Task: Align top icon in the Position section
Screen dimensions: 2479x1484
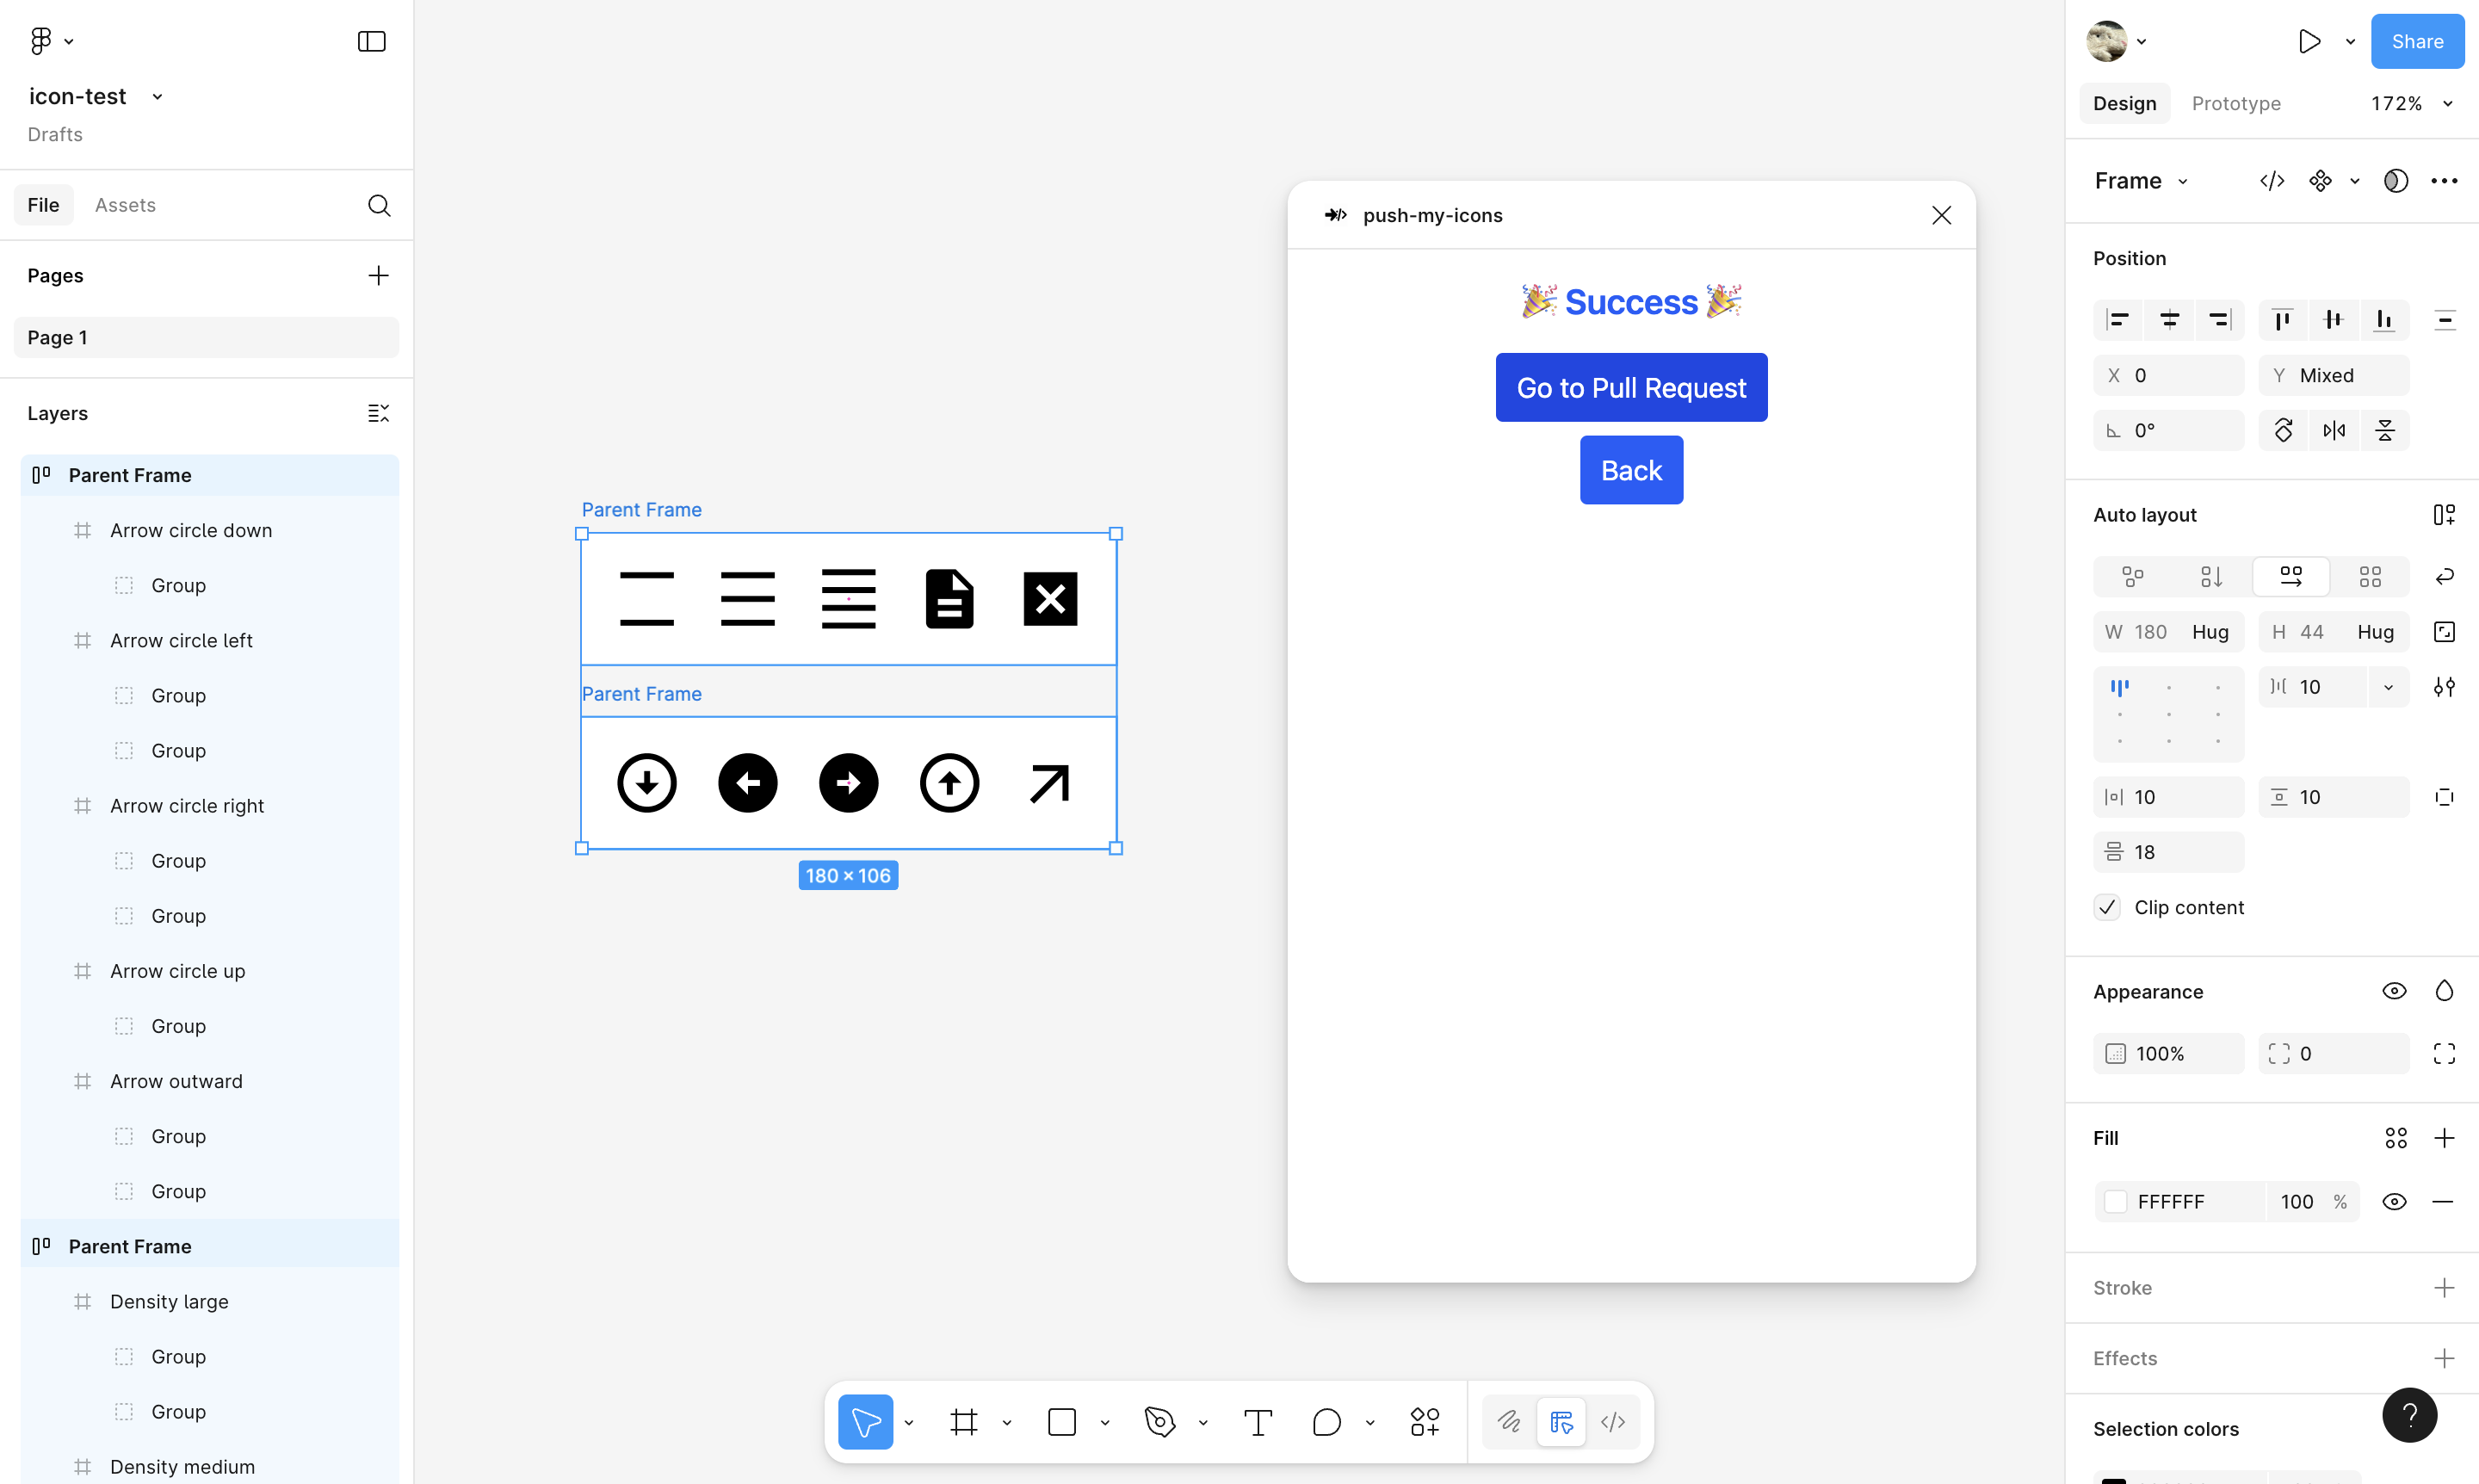Action: (2282, 320)
